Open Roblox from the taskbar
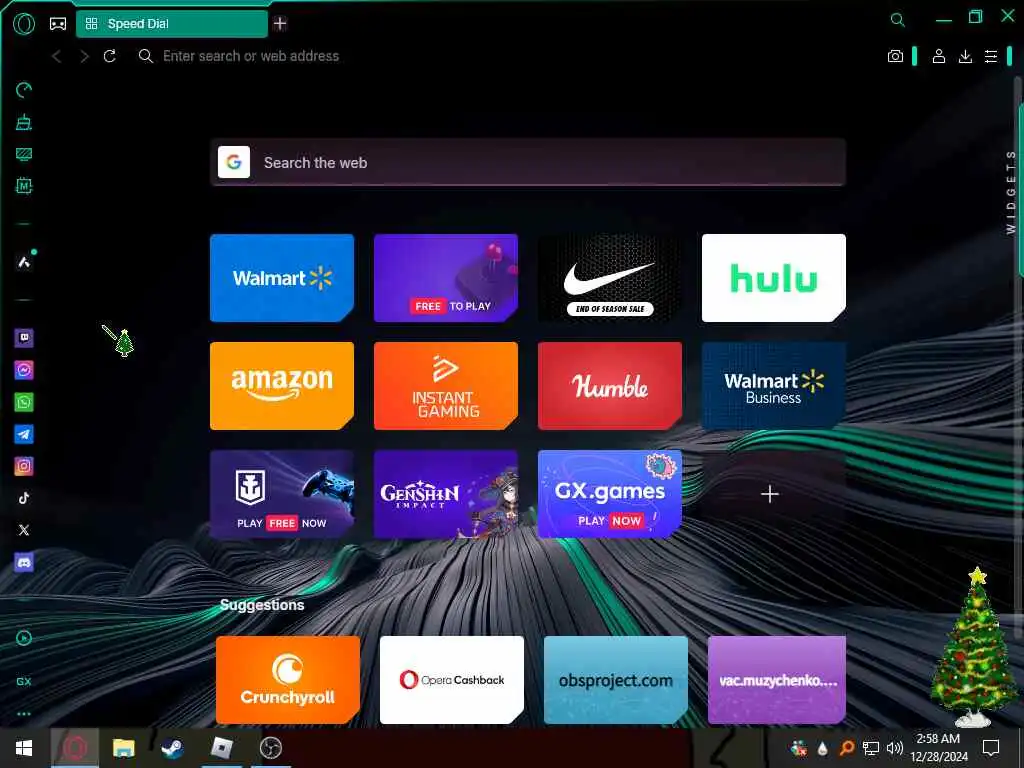Image resolution: width=1024 pixels, height=768 pixels. point(222,748)
